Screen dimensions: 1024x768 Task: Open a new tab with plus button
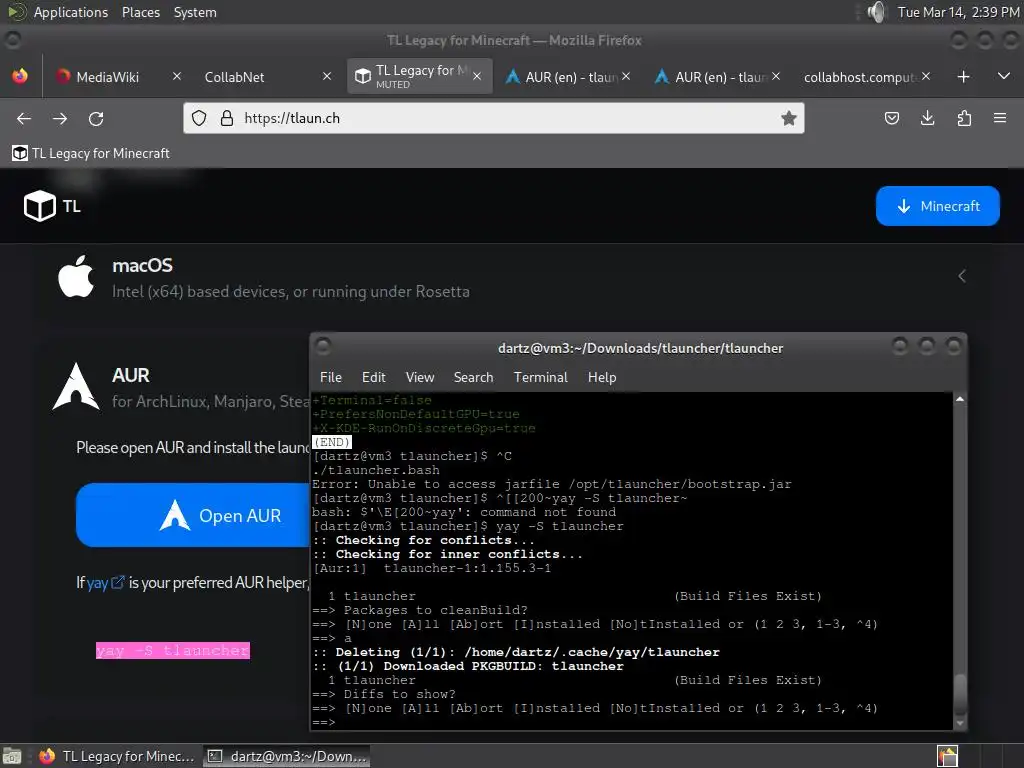963,77
